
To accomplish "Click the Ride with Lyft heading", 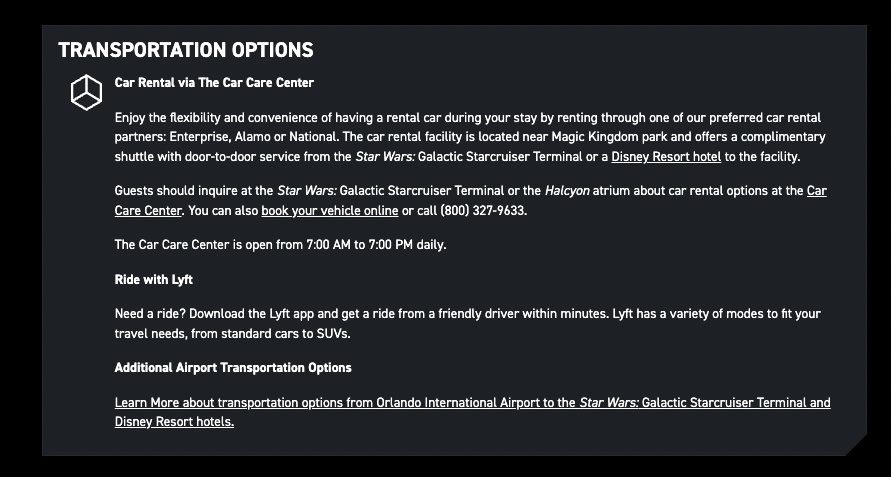I will (x=153, y=279).
